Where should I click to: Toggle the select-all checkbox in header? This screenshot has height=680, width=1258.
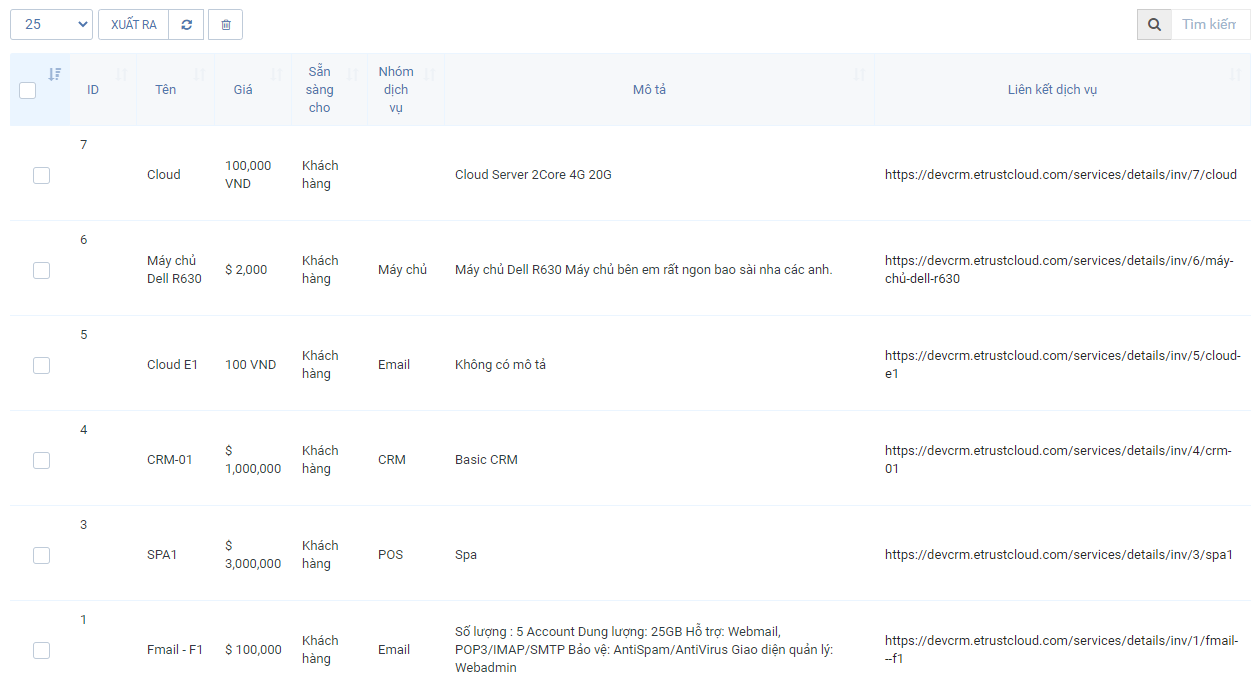(x=28, y=90)
